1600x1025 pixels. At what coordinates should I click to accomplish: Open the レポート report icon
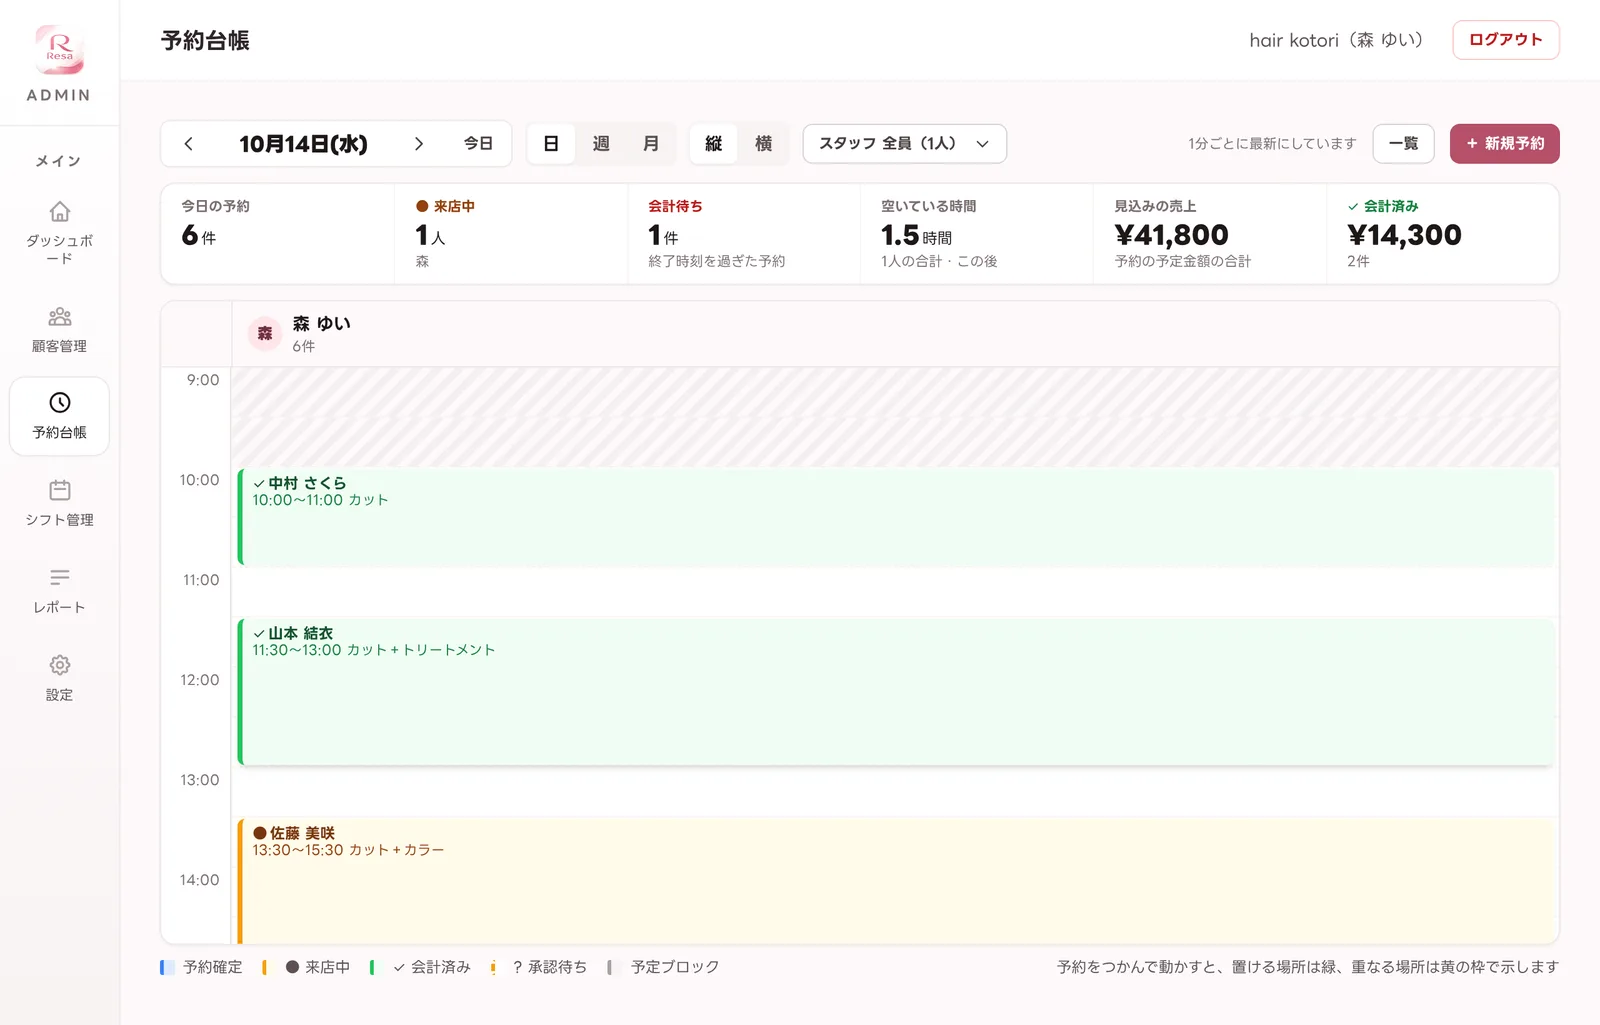[x=60, y=578]
